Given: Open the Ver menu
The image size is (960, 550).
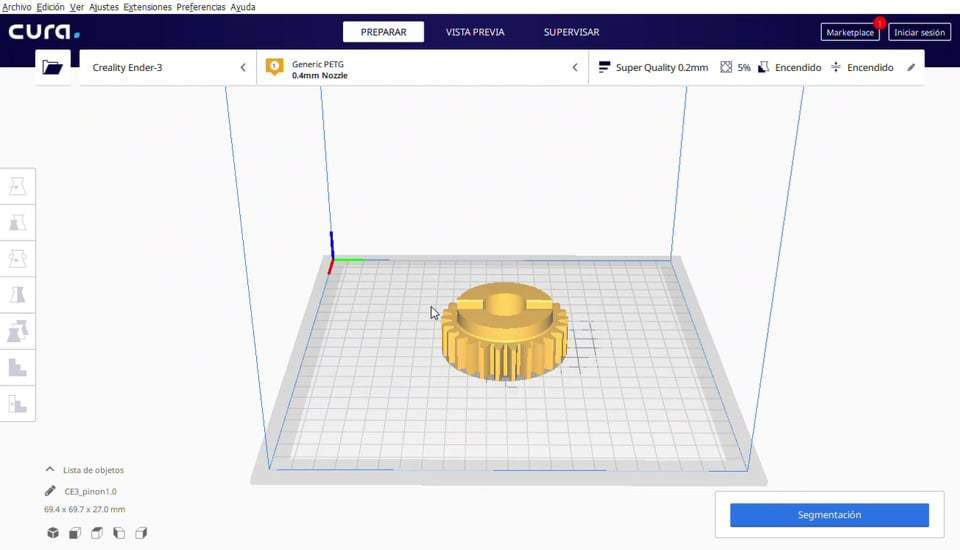Looking at the screenshot, I should pos(77,7).
